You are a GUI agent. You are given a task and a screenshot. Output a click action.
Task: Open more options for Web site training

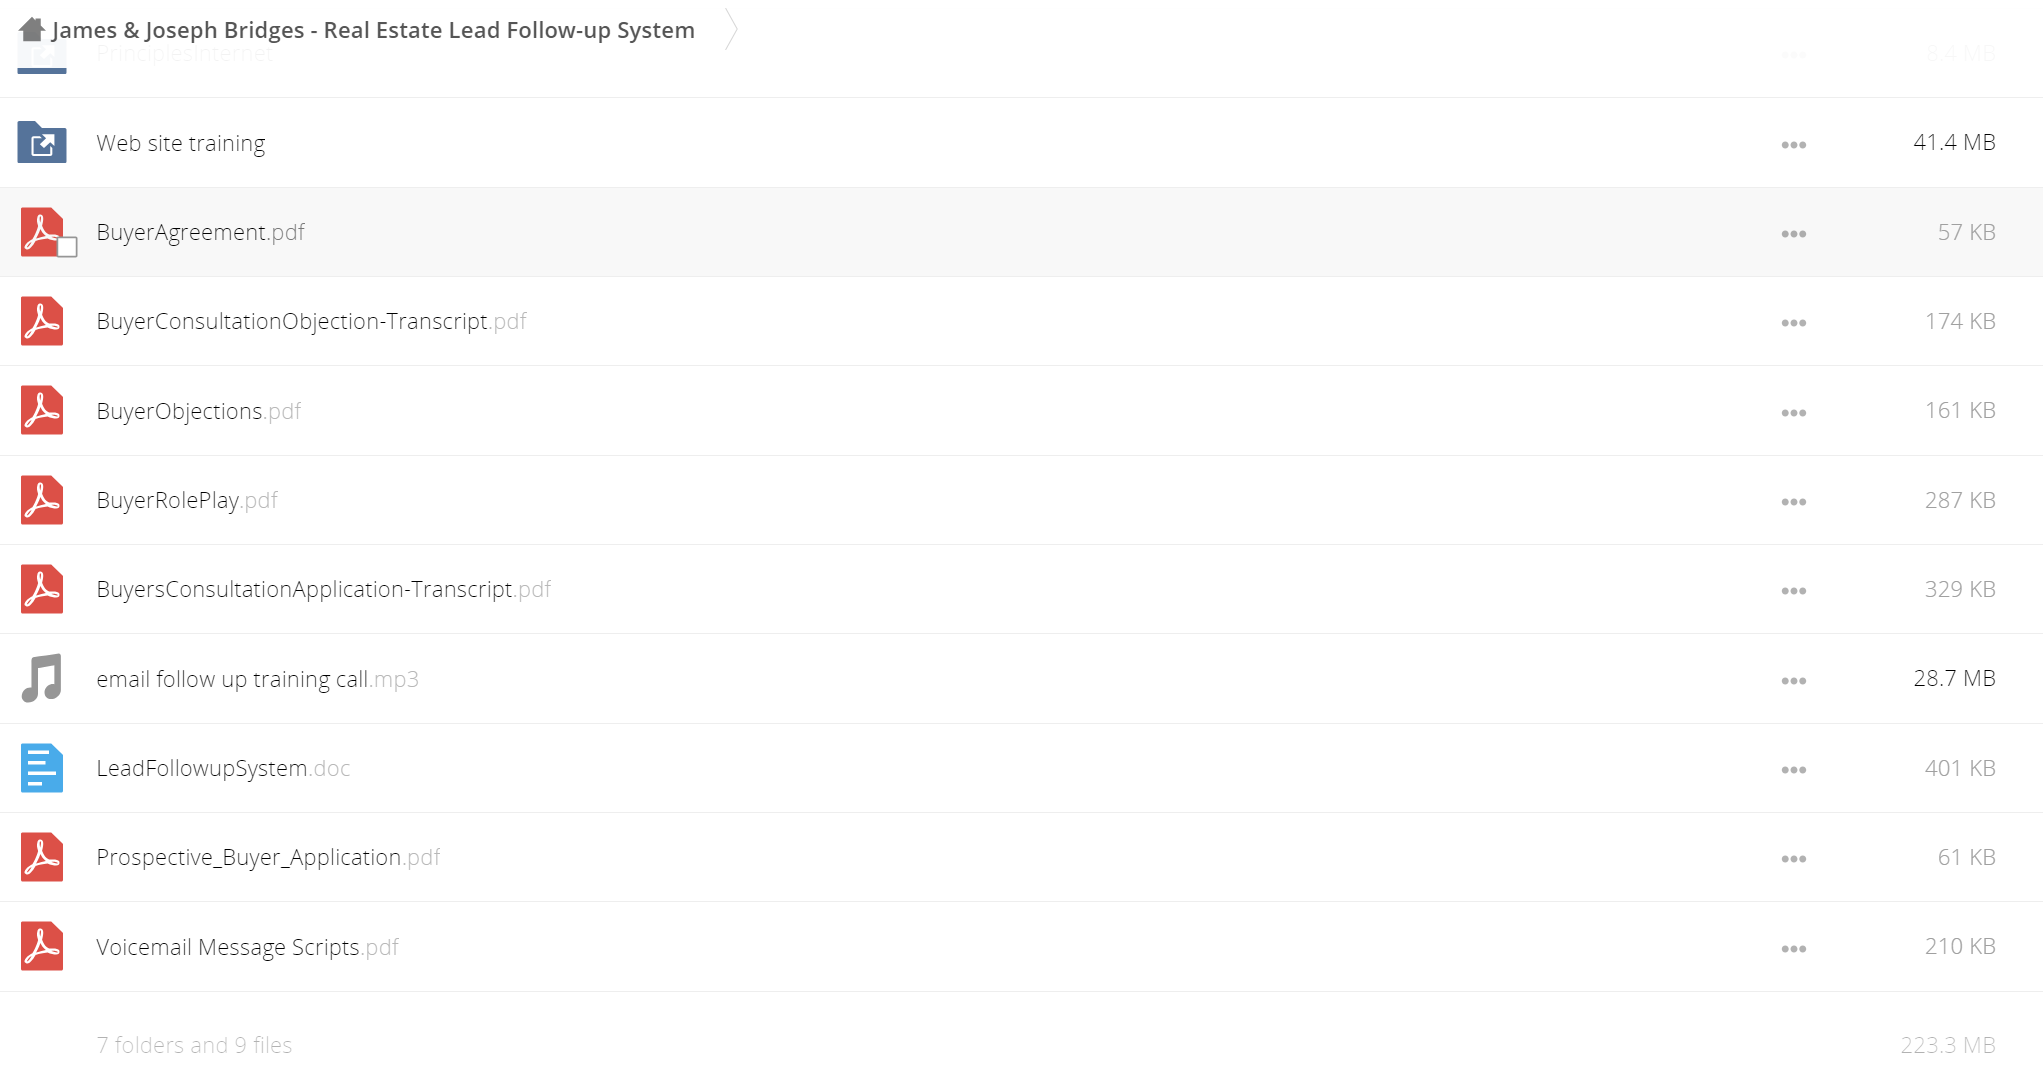click(1793, 145)
